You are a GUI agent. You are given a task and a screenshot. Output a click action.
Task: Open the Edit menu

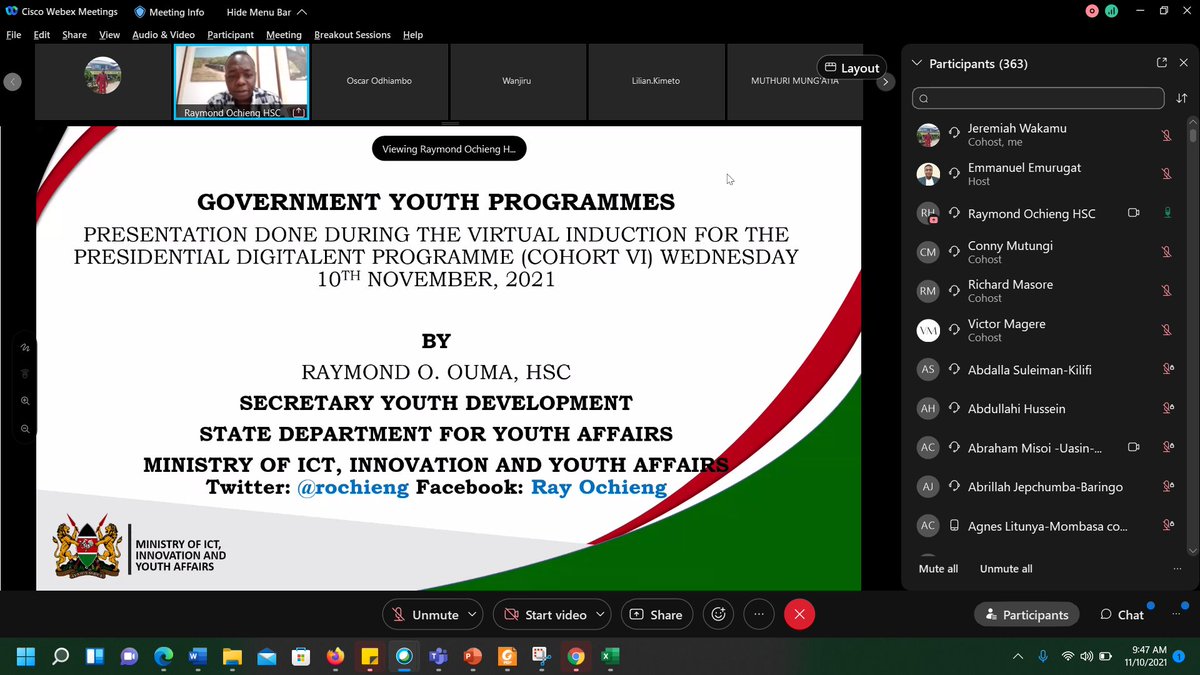pos(42,34)
